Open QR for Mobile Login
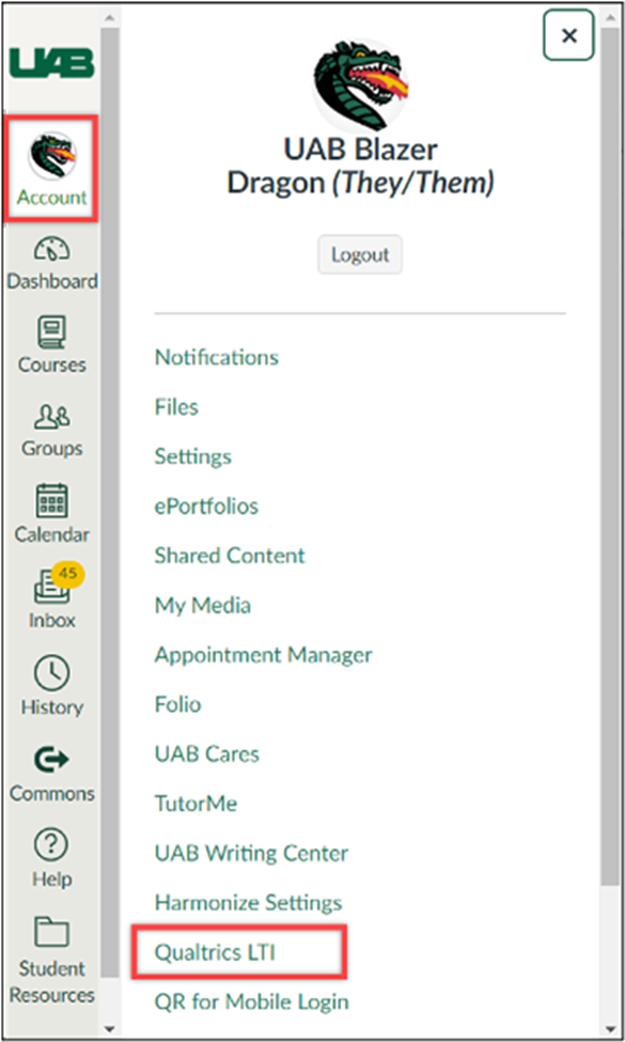 (251, 1002)
